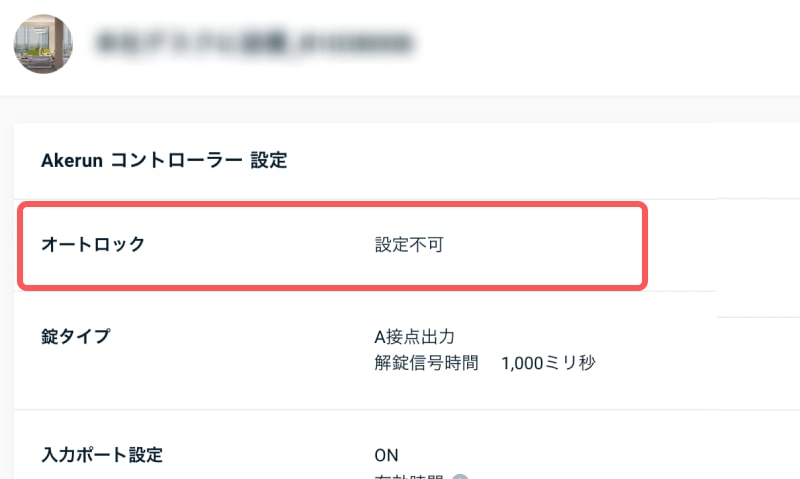Click the help icon beside 有効時間
This screenshot has height=479, width=800.
point(459,475)
